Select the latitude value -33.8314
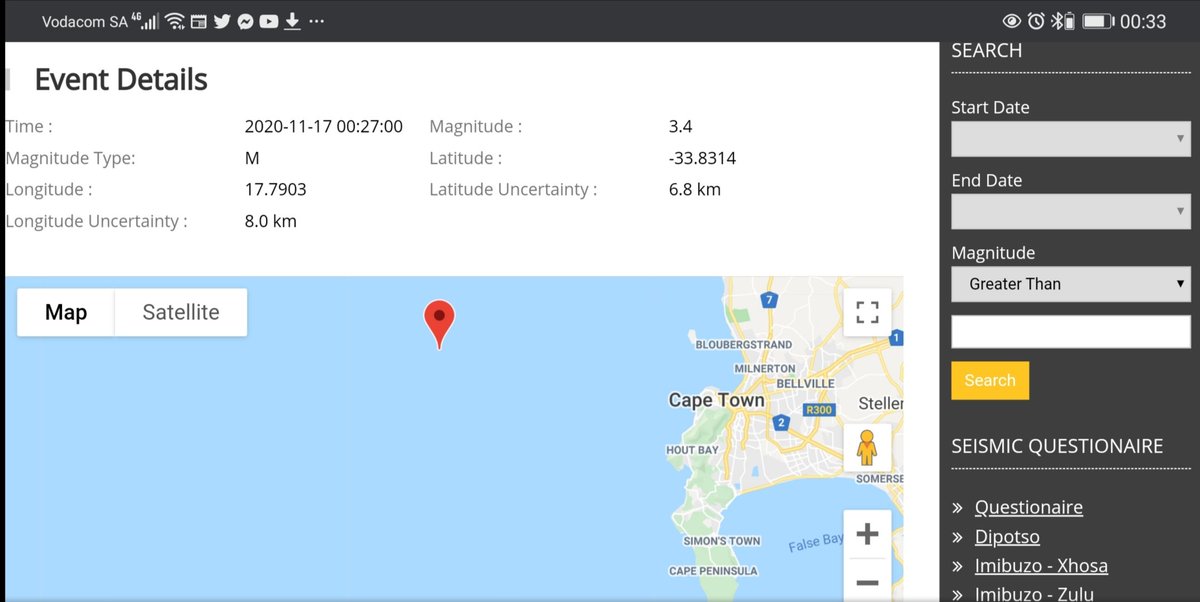 [x=702, y=158]
